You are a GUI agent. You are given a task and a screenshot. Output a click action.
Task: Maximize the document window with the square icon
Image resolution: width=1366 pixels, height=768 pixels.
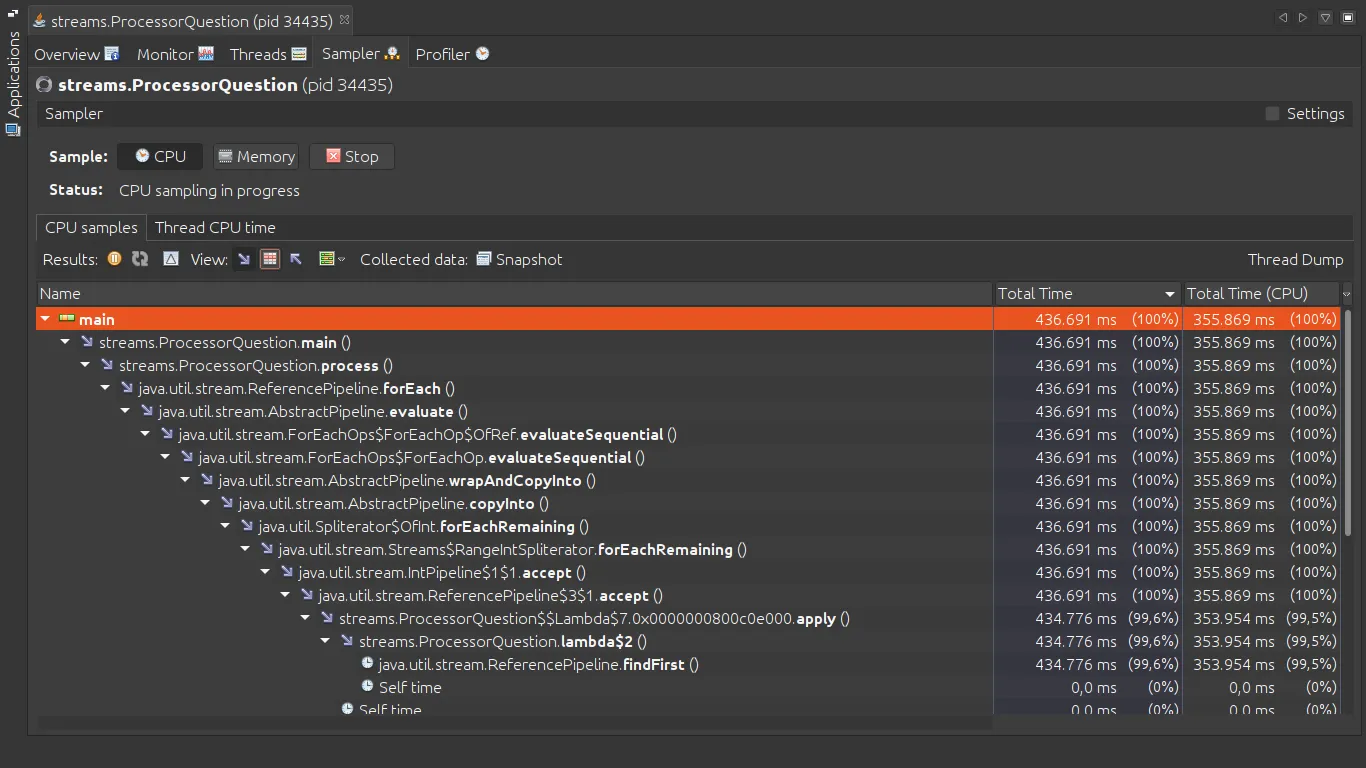pos(1346,18)
